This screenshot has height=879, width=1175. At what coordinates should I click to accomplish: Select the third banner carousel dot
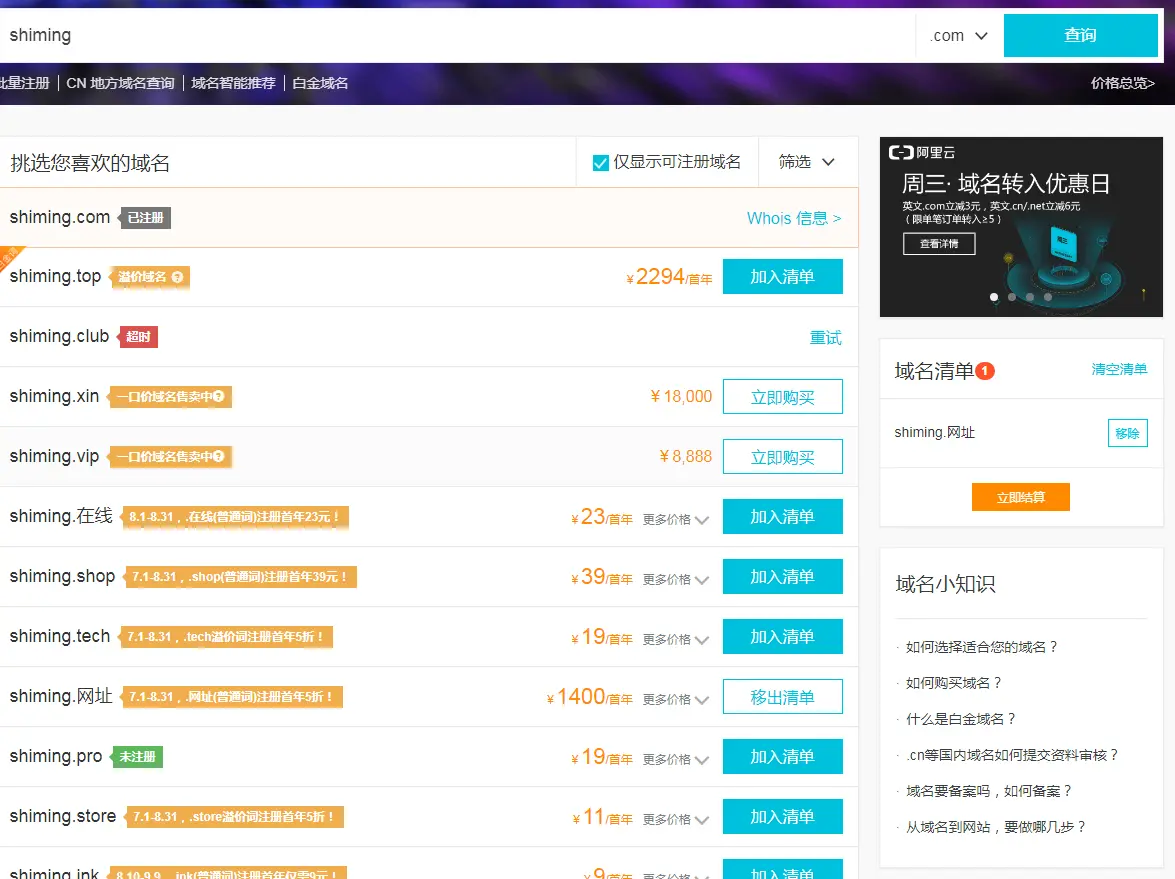click(1030, 297)
